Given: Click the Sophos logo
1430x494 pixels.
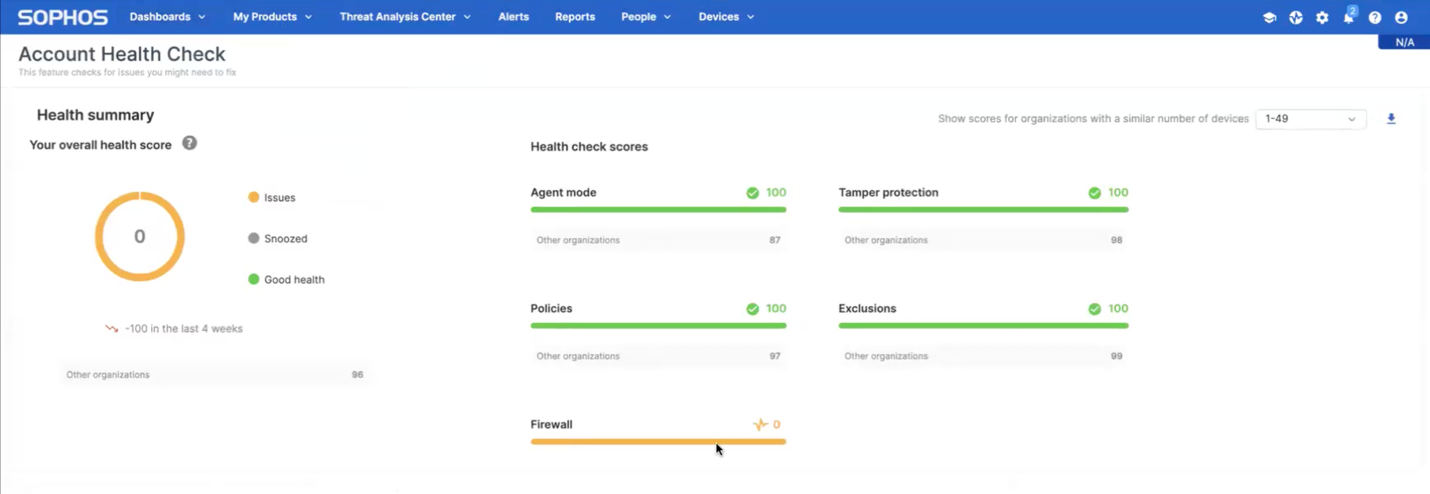Looking at the screenshot, I should pos(62,17).
